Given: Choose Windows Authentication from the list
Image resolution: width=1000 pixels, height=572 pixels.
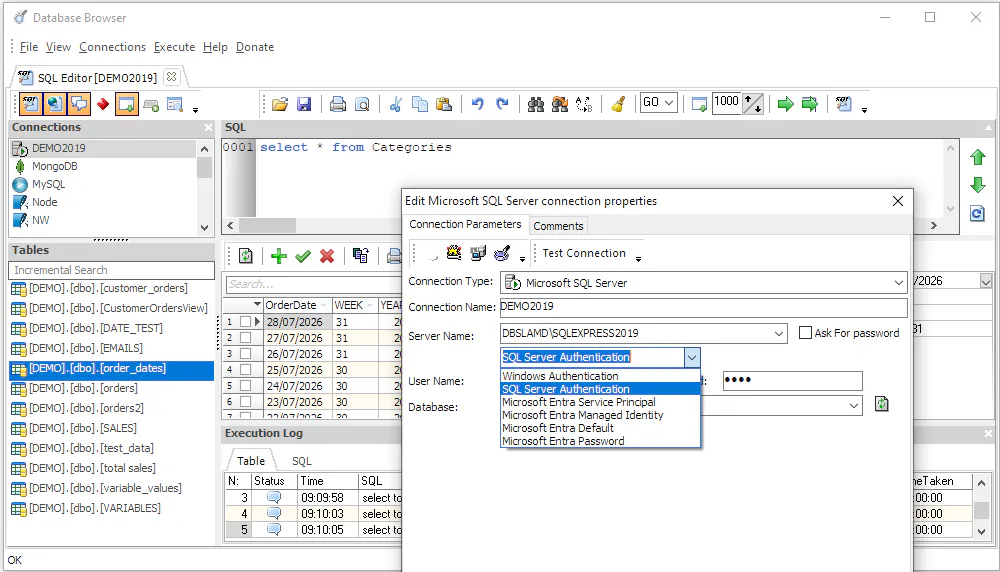Looking at the screenshot, I should [600, 376].
